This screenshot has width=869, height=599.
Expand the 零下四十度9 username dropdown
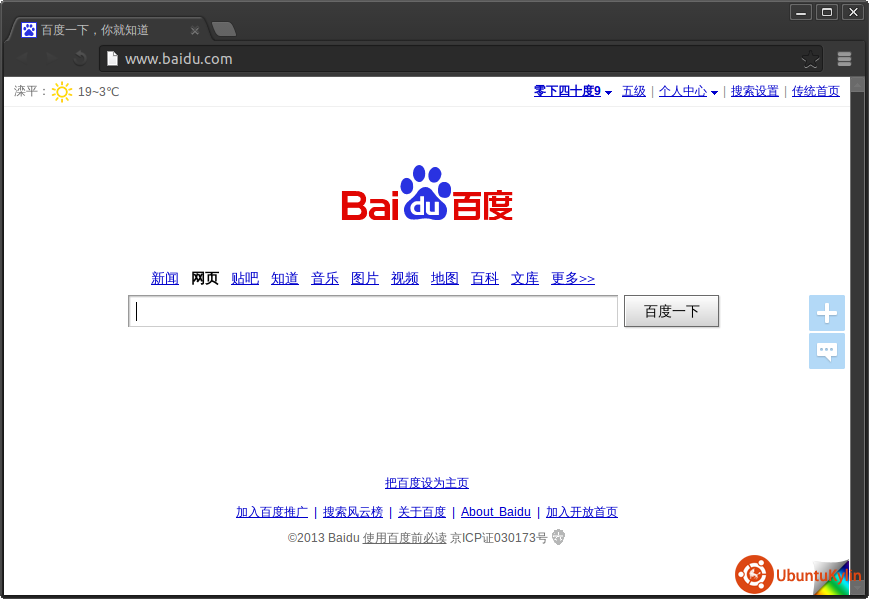(608, 92)
